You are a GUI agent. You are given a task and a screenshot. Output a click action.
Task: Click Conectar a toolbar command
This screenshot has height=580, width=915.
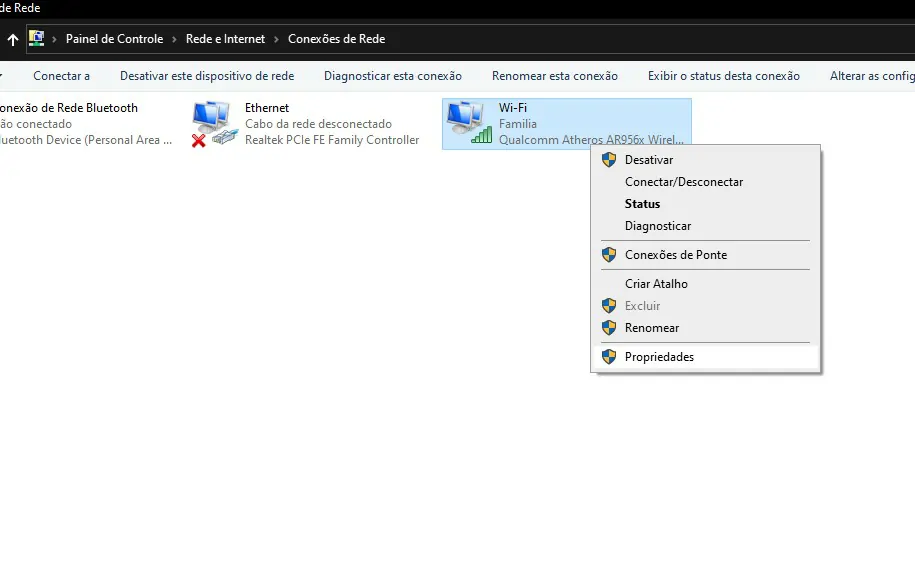[61, 76]
